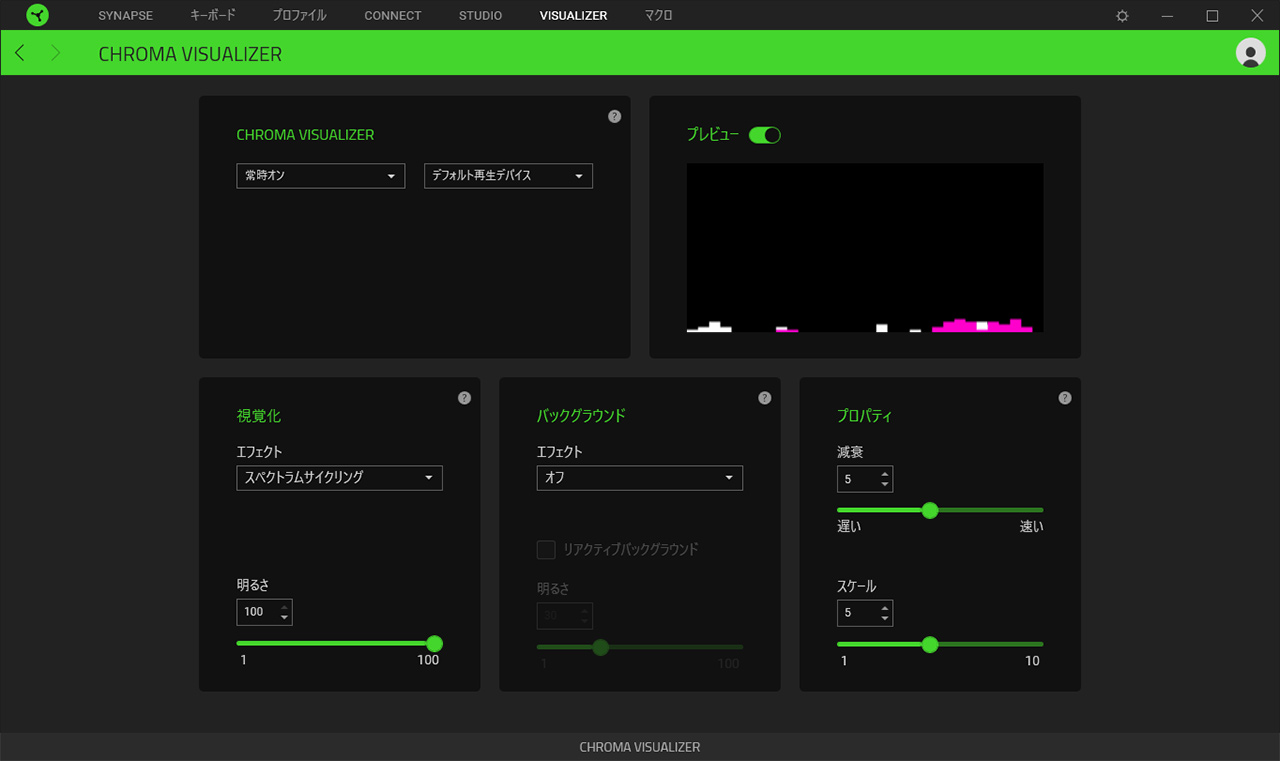Open help for Chroma Visualizer panel

[614, 116]
